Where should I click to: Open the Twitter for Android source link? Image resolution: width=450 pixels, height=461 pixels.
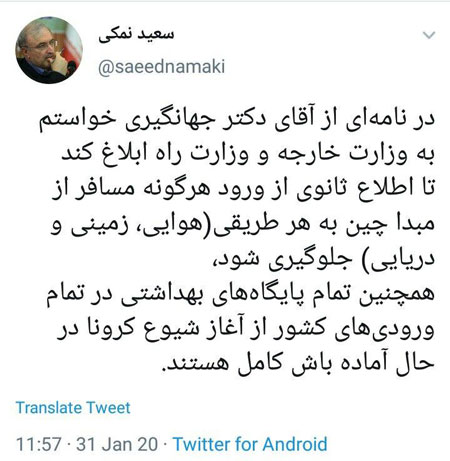[250, 444]
